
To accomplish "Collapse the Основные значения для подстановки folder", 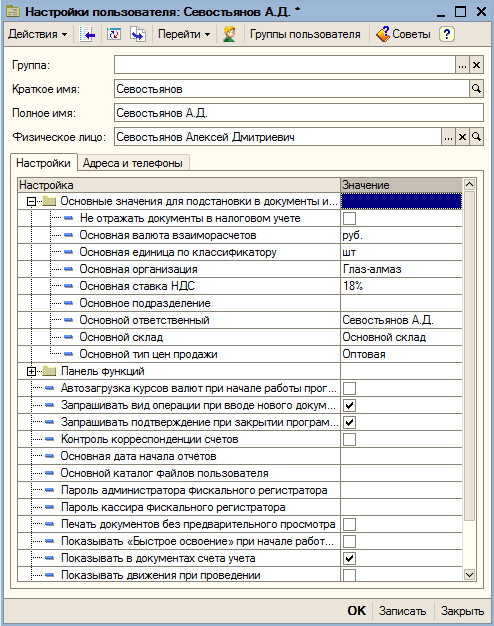I will click(x=31, y=202).
